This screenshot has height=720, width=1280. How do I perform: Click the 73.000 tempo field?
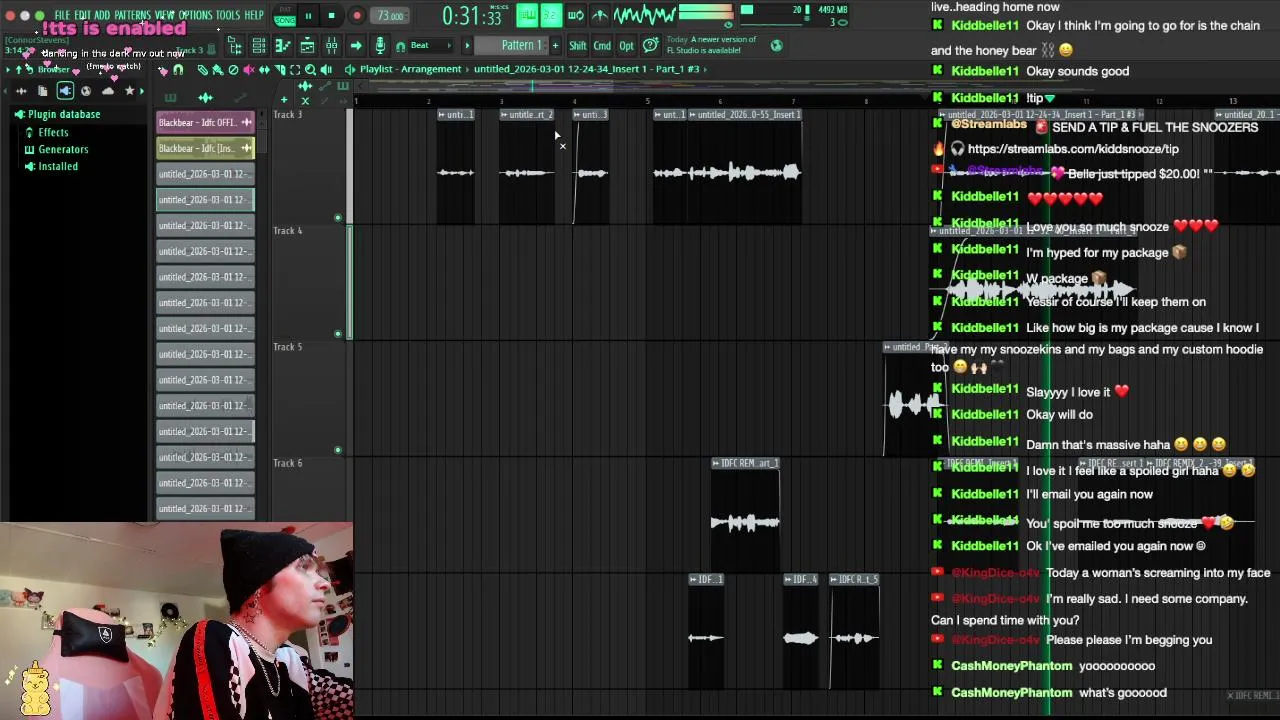pyautogui.click(x=389, y=16)
